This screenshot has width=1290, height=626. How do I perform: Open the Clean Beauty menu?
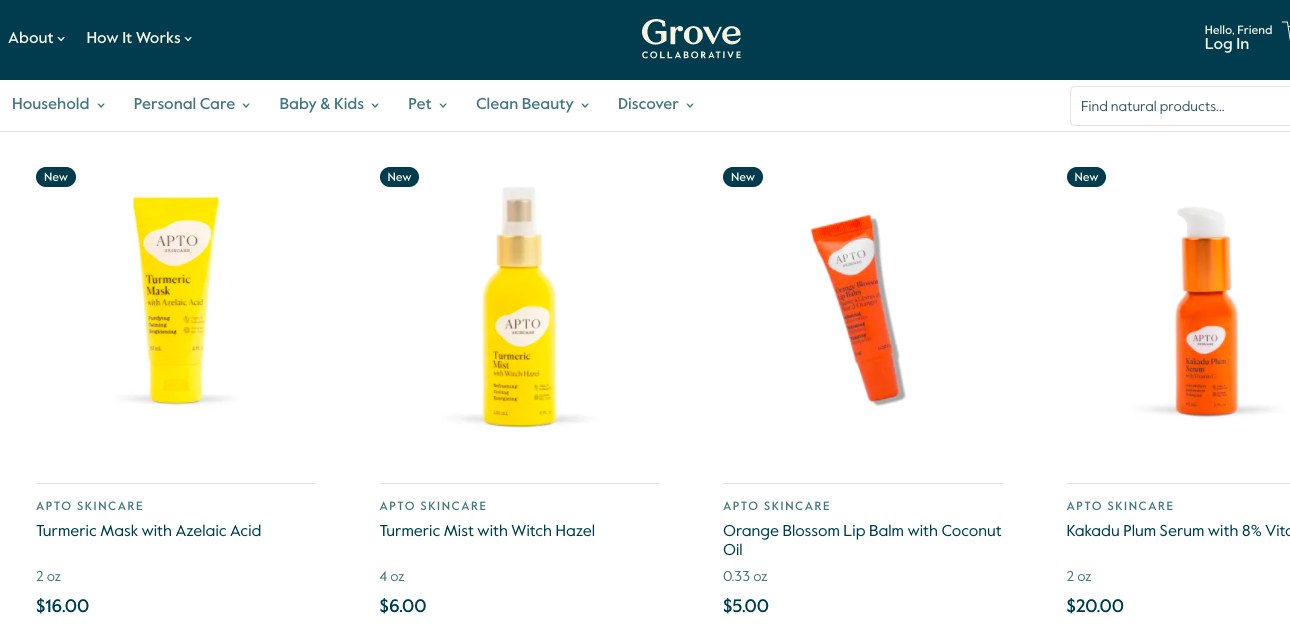(533, 104)
